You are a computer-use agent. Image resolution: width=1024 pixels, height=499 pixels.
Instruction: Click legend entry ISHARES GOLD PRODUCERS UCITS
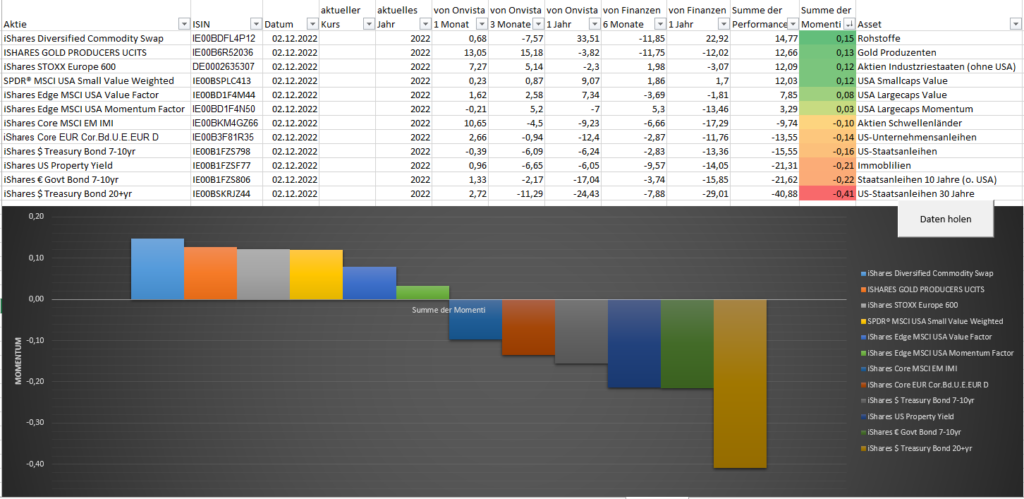tap(923, 289)
